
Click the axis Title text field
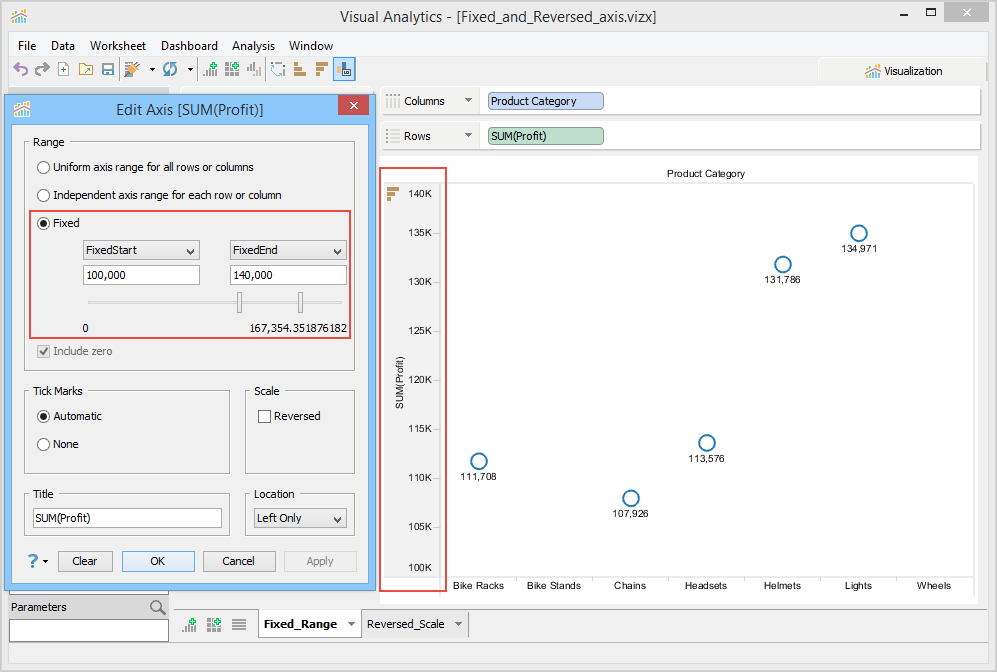pyautogui.click(x=127, y=518)
